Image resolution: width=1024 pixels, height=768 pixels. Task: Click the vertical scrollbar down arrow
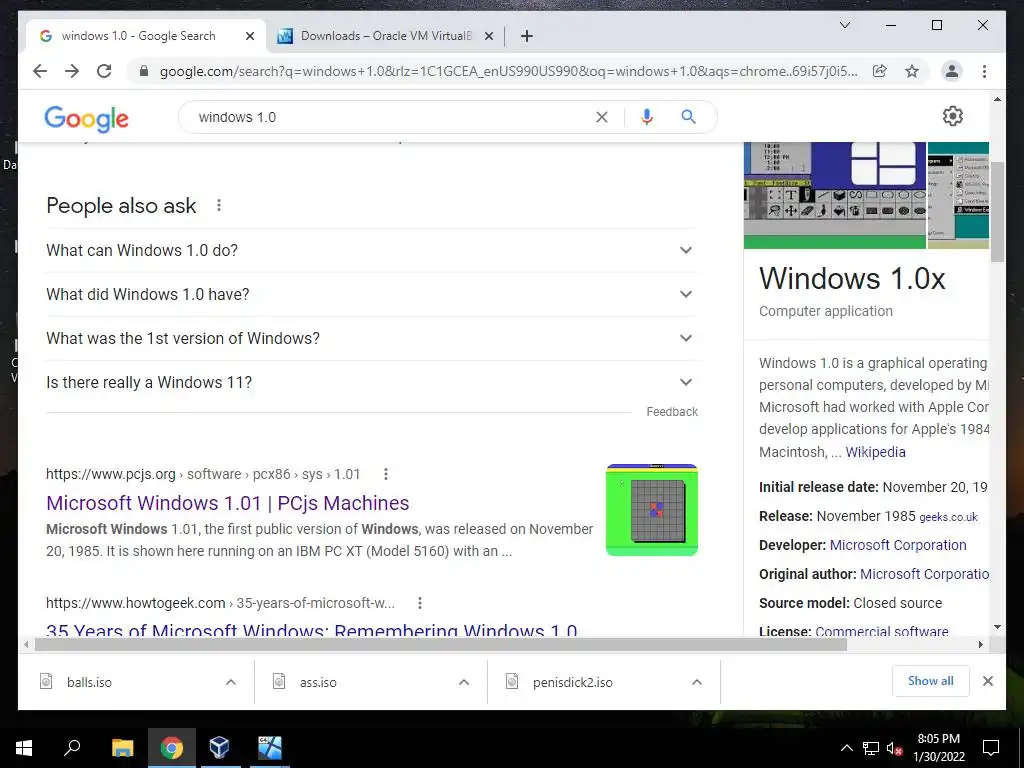click(997, 627)
